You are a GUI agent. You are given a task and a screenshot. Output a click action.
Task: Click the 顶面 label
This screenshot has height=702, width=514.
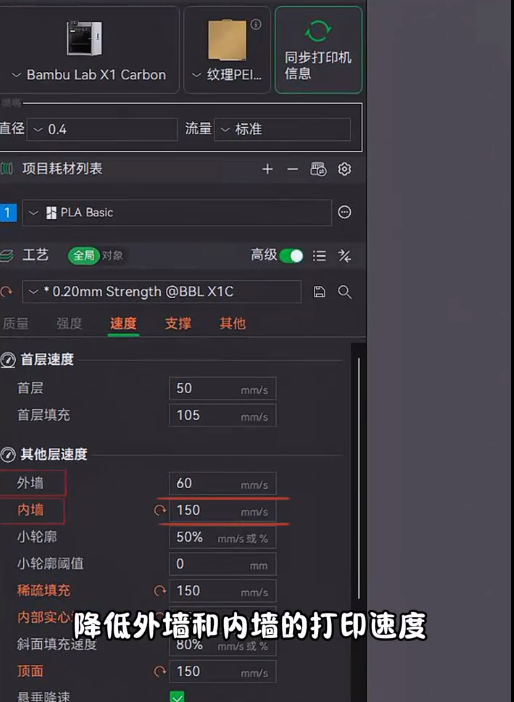coord(30,672)
